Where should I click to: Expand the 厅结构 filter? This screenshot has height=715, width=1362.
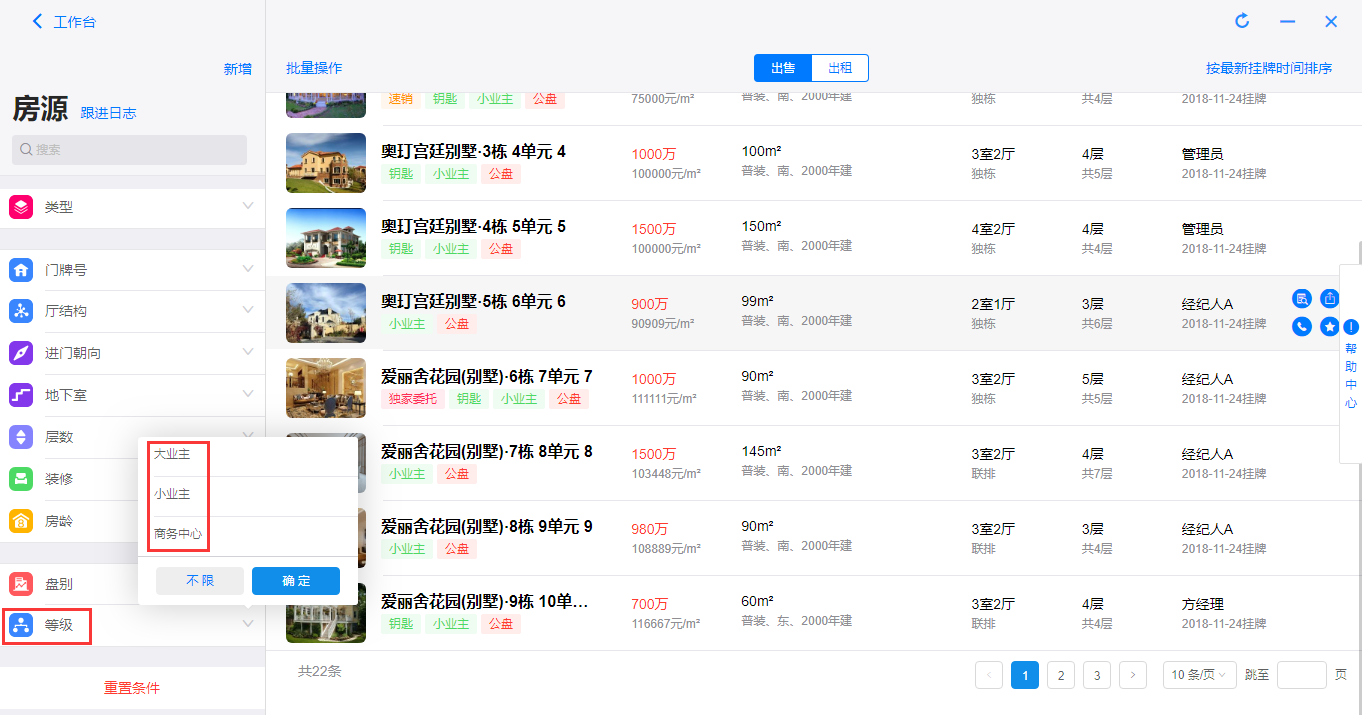[248, 310]
